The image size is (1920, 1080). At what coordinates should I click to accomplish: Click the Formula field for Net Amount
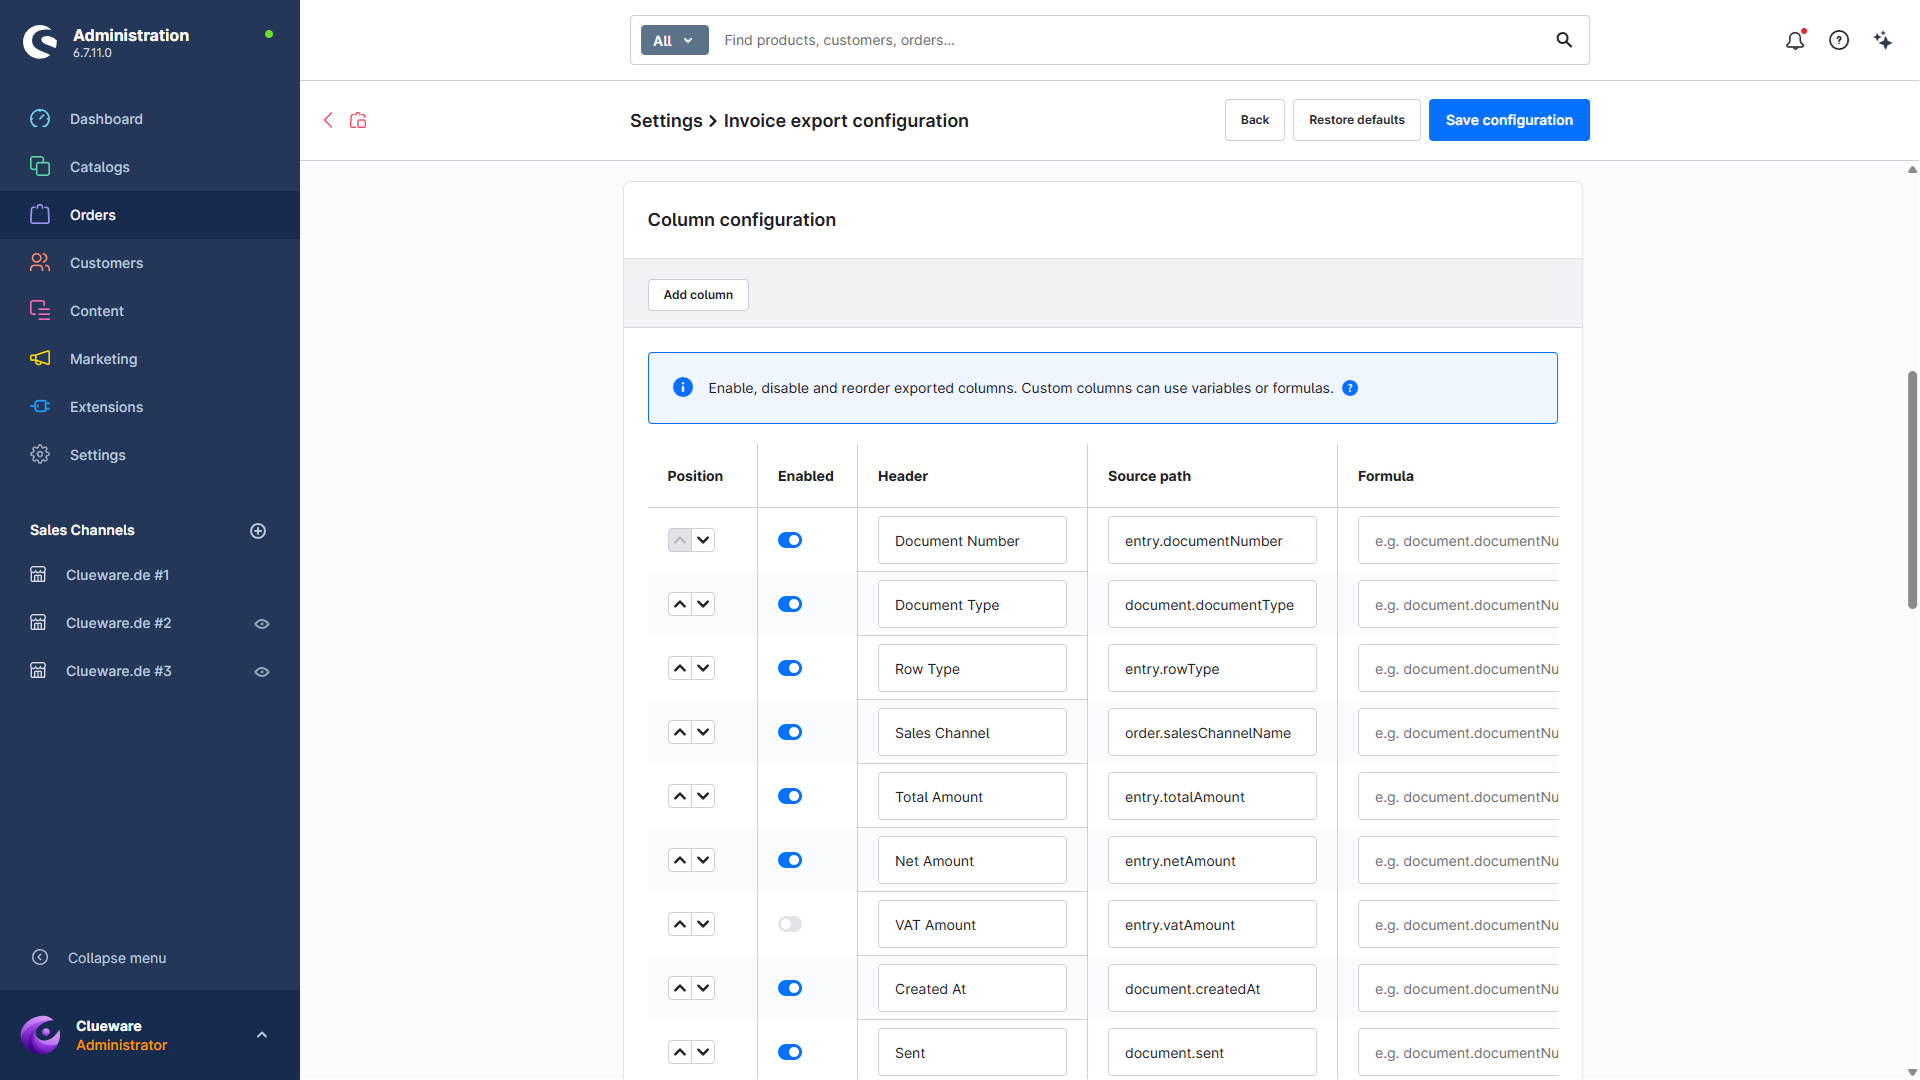pyautogui.click(x=1458, y=860)
